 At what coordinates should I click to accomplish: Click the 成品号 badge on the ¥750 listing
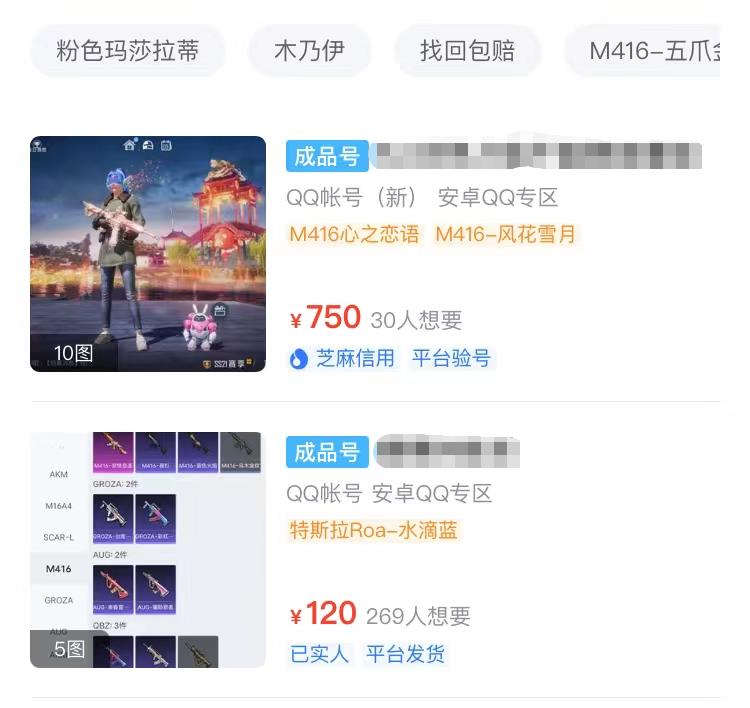pyautogui.click(x=327, y=156)
